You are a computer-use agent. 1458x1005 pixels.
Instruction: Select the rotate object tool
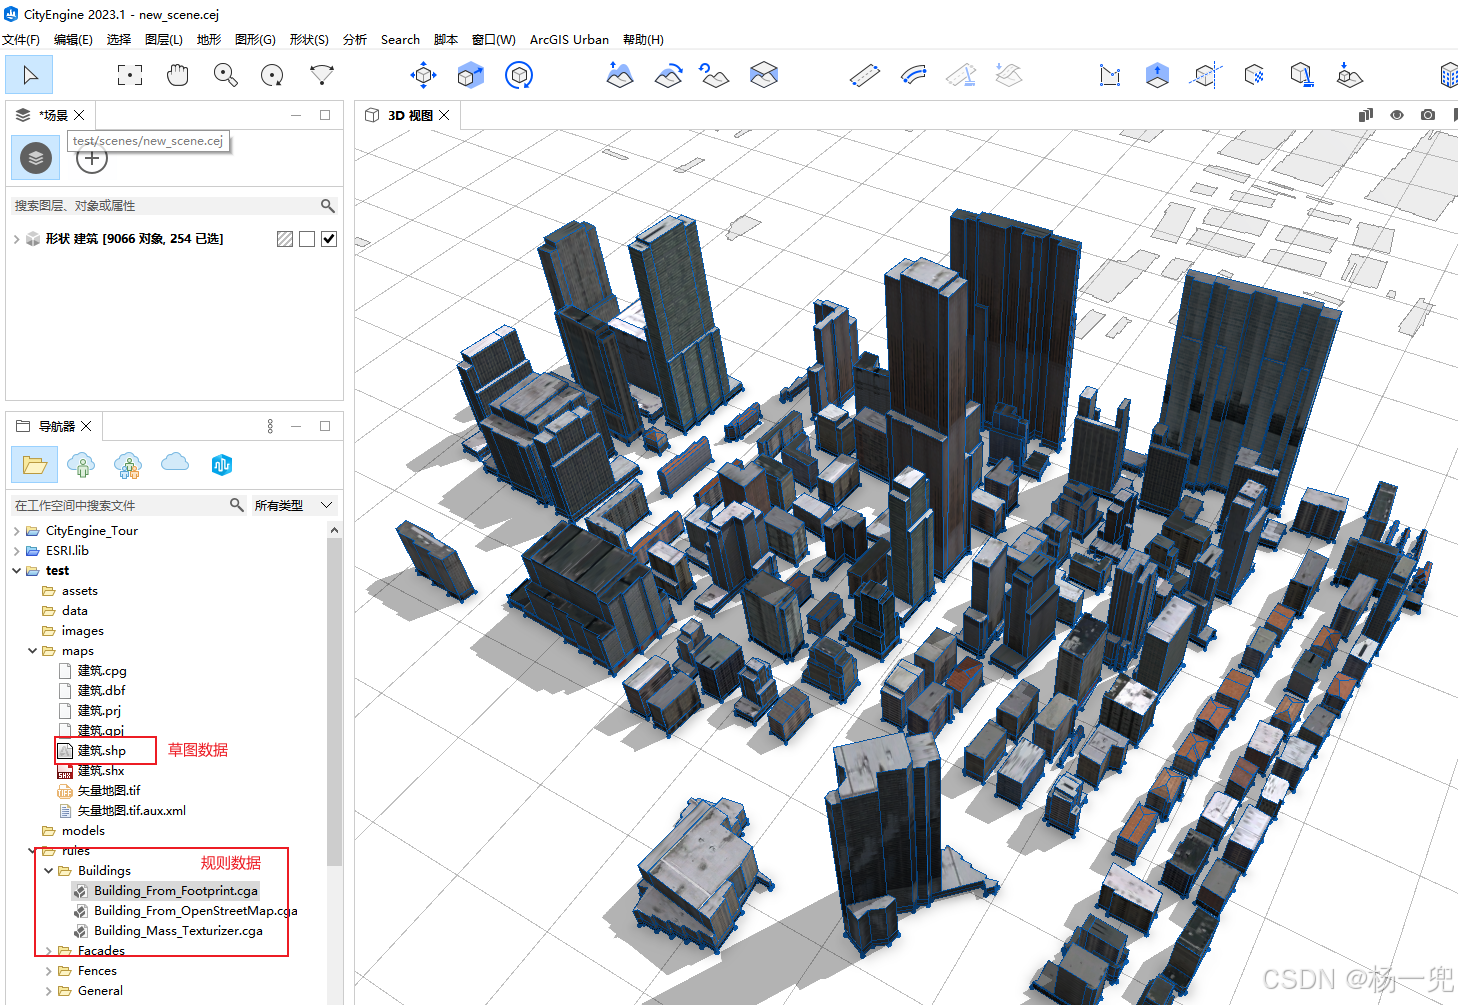click(519, 75)
